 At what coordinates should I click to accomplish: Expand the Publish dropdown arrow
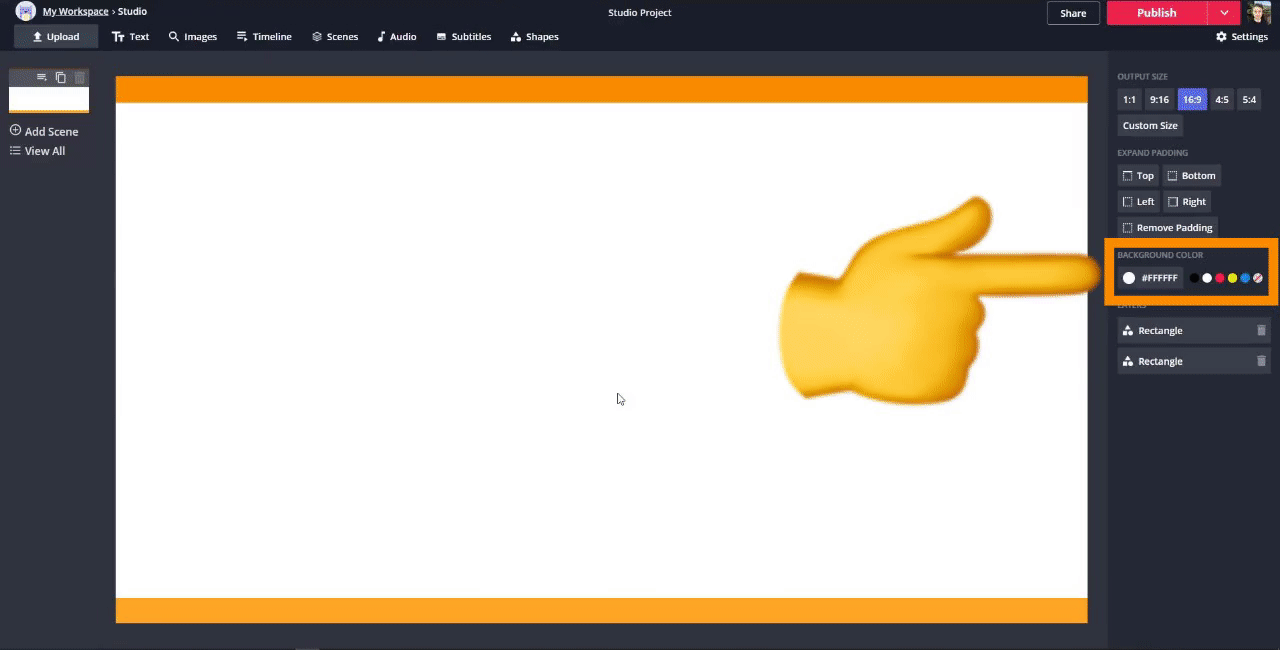tap(1224, 13)
